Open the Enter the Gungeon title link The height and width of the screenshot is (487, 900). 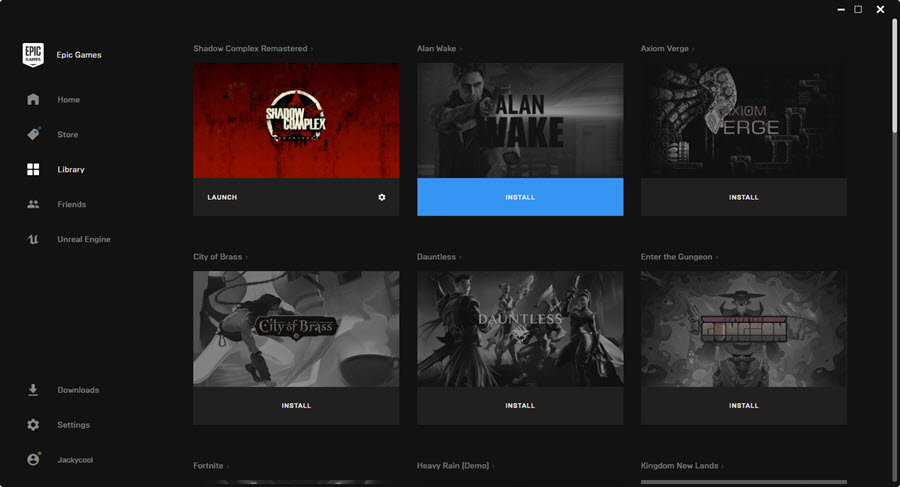(676, 257)
